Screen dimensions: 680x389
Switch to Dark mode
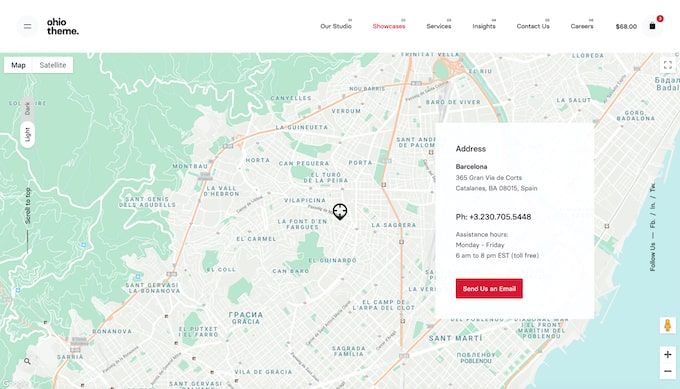point(27,108)
